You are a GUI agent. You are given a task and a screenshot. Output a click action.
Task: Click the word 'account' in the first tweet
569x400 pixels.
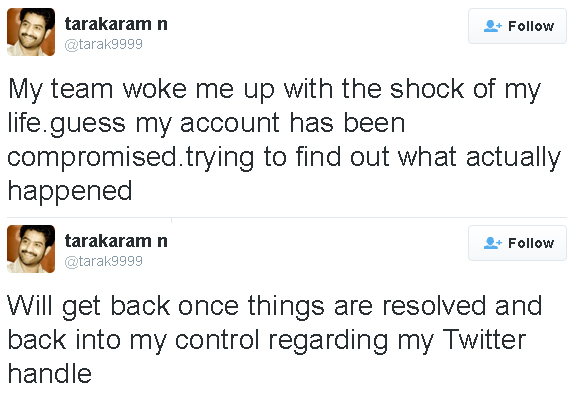(x=230, y=123)
